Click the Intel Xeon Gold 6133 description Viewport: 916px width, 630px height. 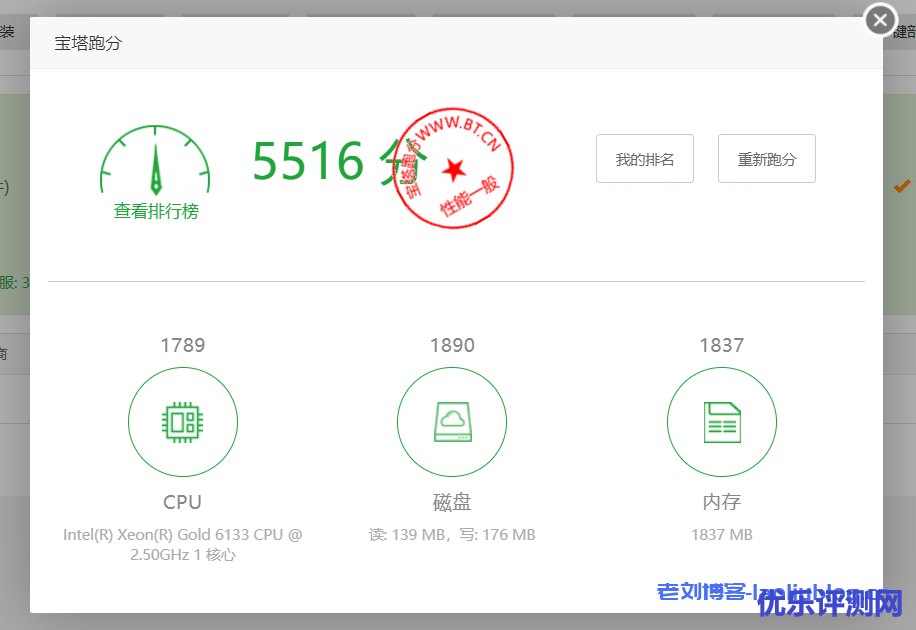[183, 545]
